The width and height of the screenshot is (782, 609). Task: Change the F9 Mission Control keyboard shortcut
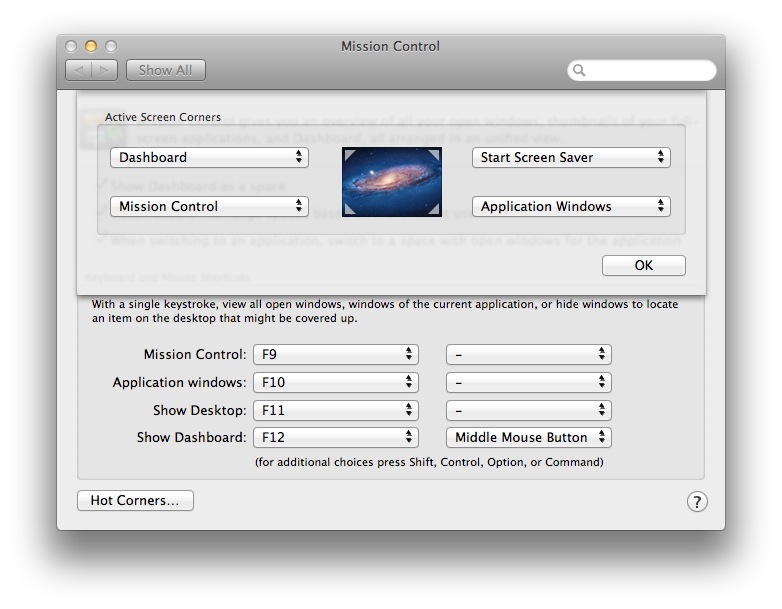pyautogui.click(x=336, y=355)
